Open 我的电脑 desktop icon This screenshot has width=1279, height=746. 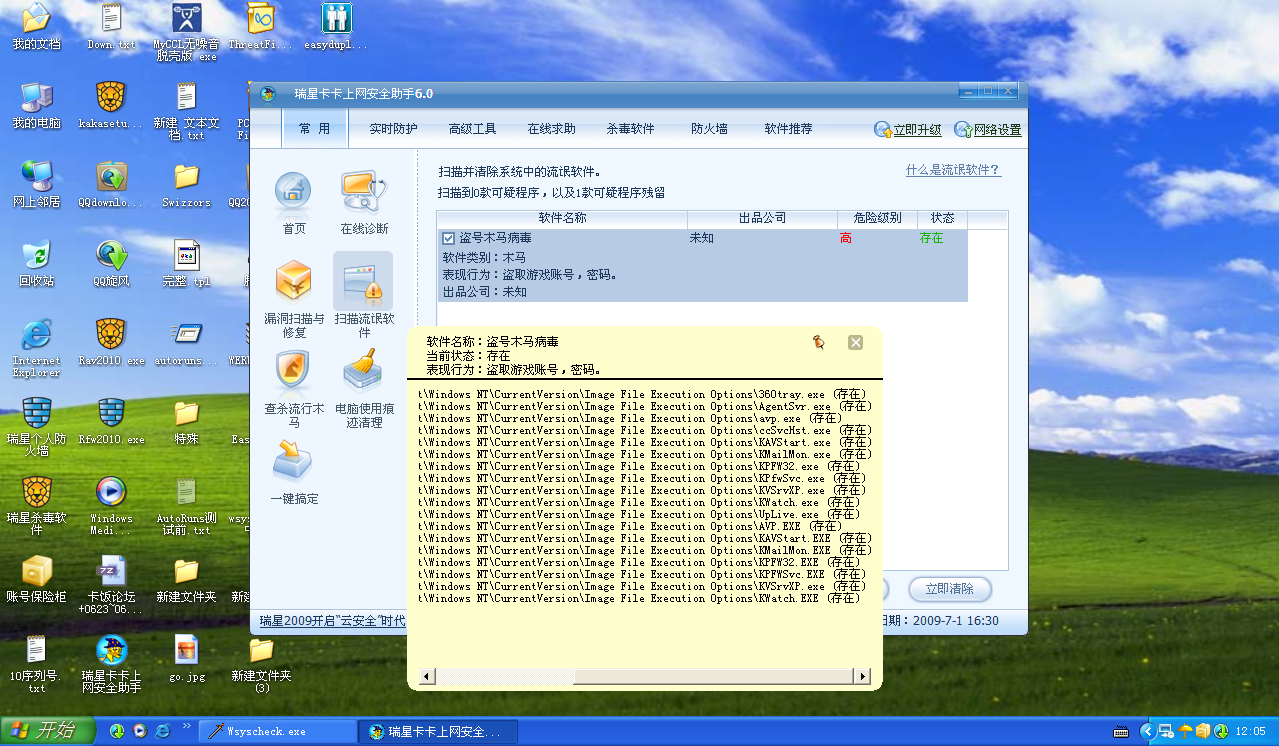[x=36, y=105]
